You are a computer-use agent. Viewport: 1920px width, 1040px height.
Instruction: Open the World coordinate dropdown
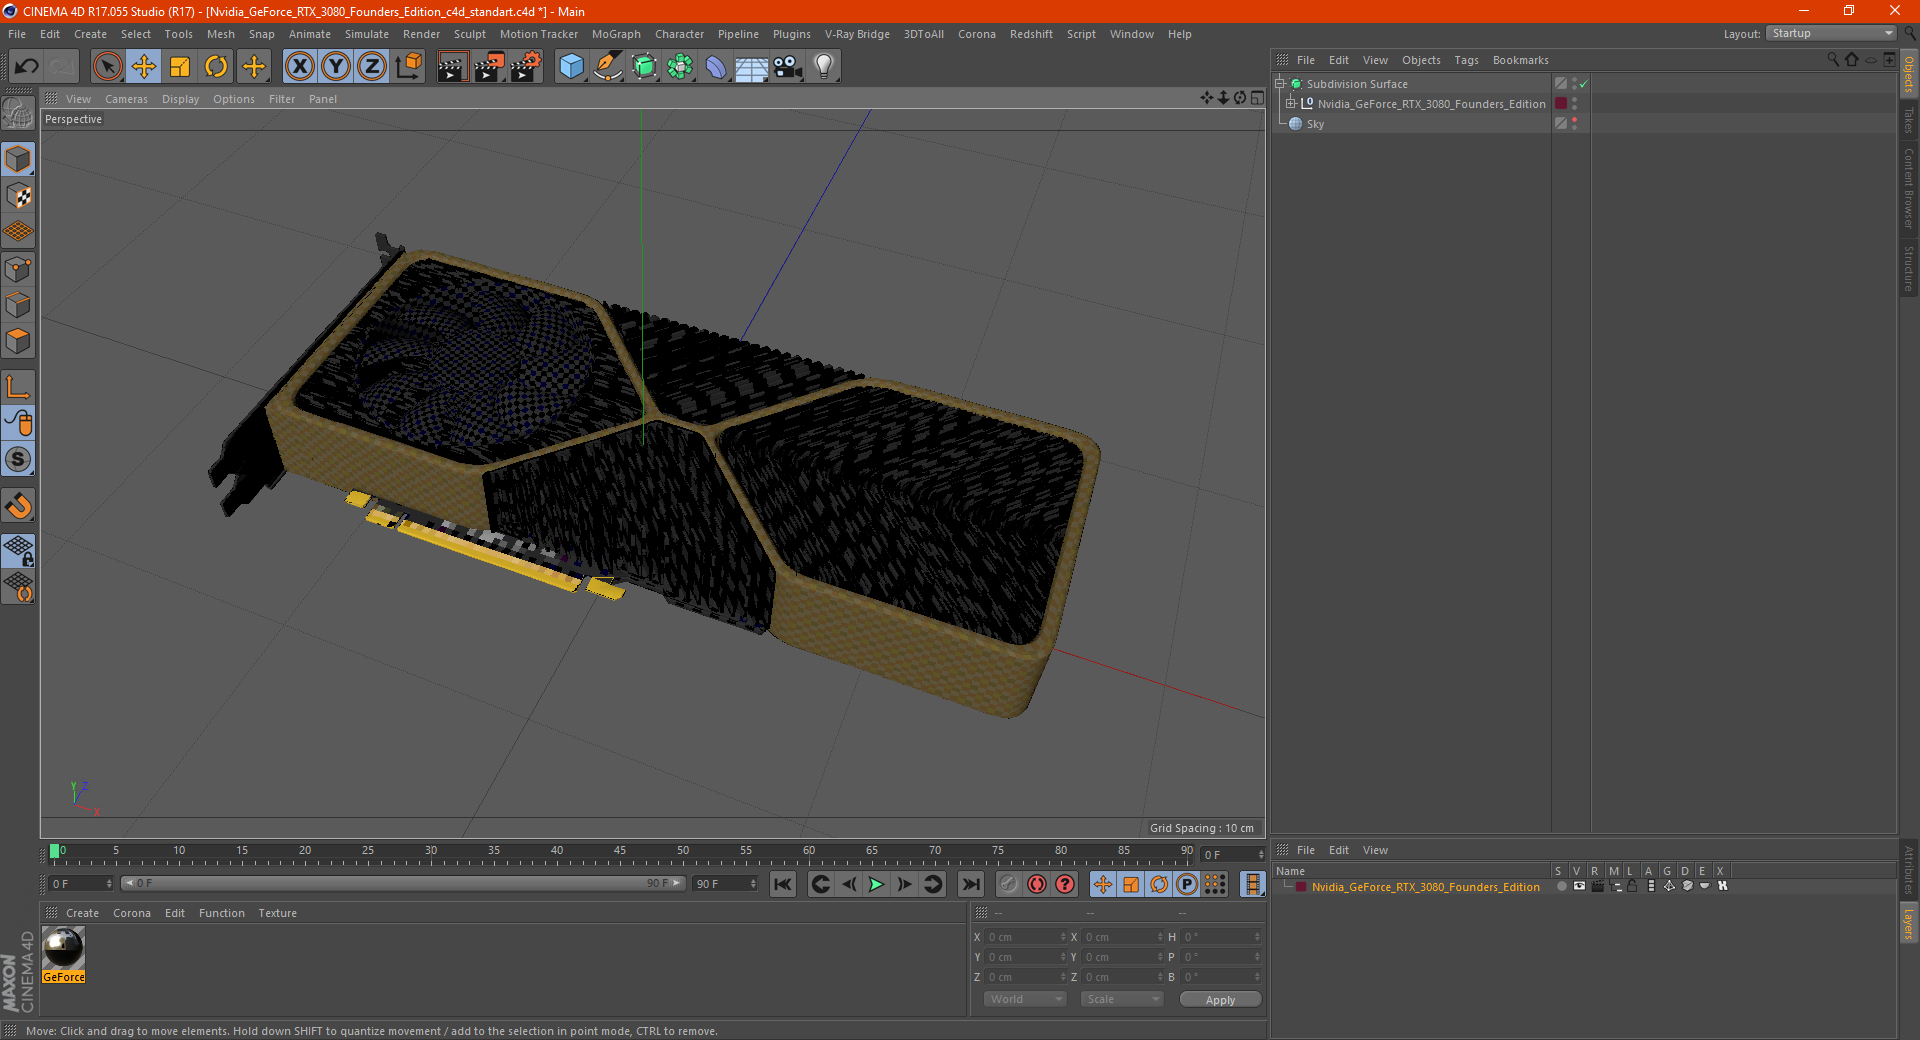pyautogui.click(x=1025, y=999)
